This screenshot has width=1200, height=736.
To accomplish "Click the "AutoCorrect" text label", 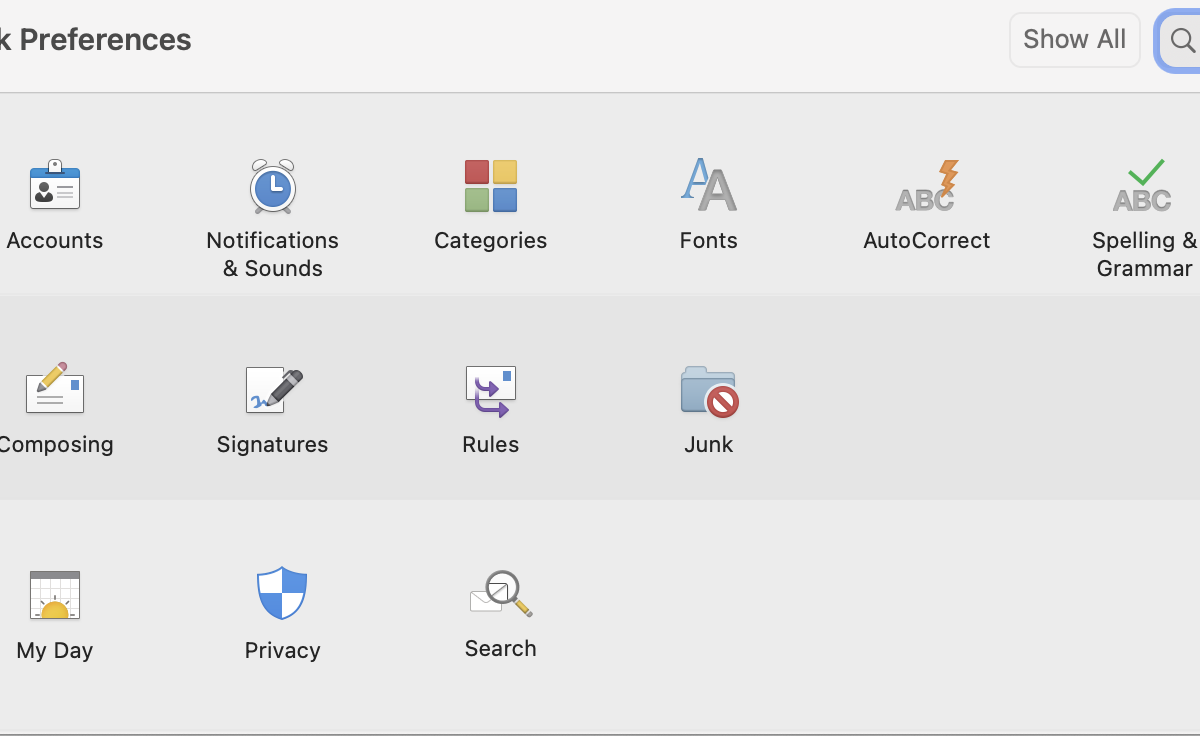I will click(926, 240).
